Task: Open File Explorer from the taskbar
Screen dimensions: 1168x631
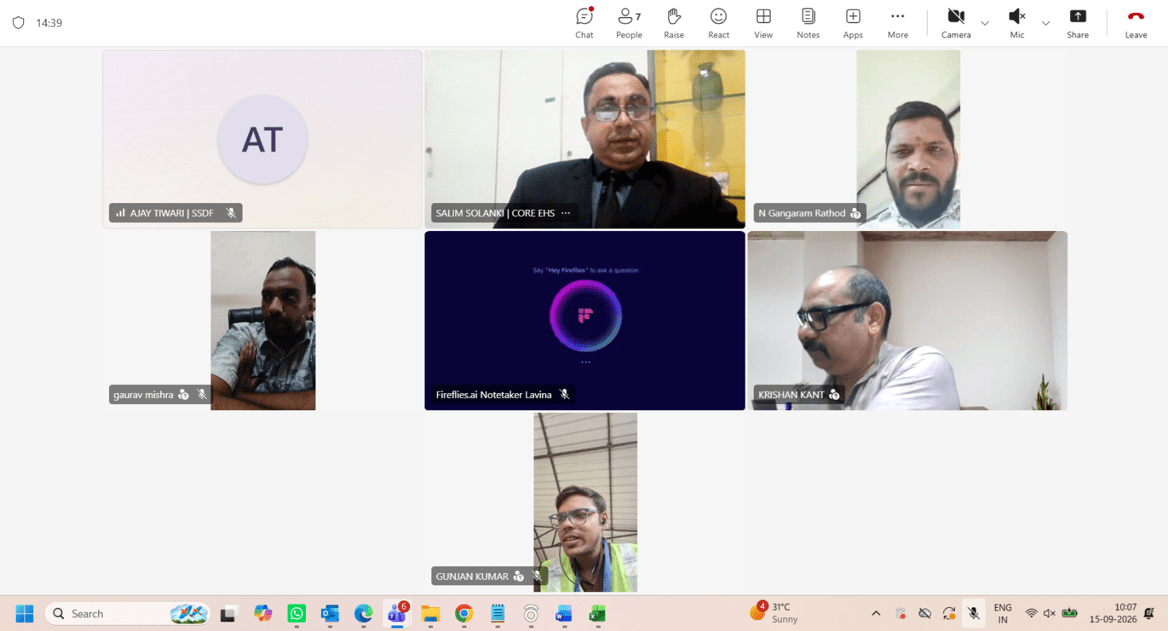Action: (431, 613)
